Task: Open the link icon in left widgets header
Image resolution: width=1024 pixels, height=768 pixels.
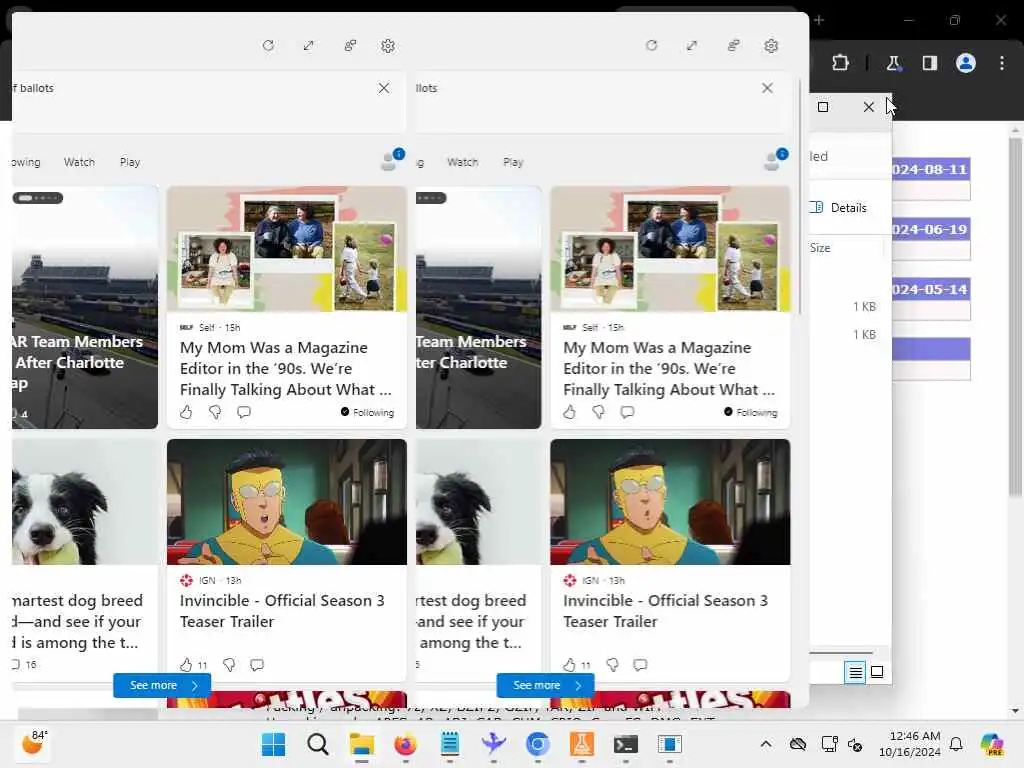Action: [350, 46]
